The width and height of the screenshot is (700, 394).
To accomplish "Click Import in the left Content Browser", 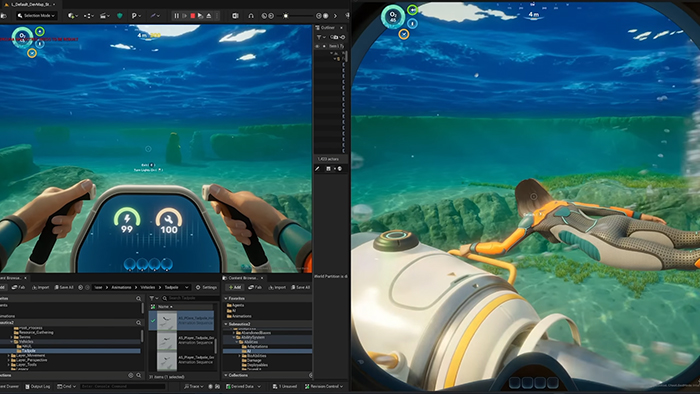I will click(41, 287).
